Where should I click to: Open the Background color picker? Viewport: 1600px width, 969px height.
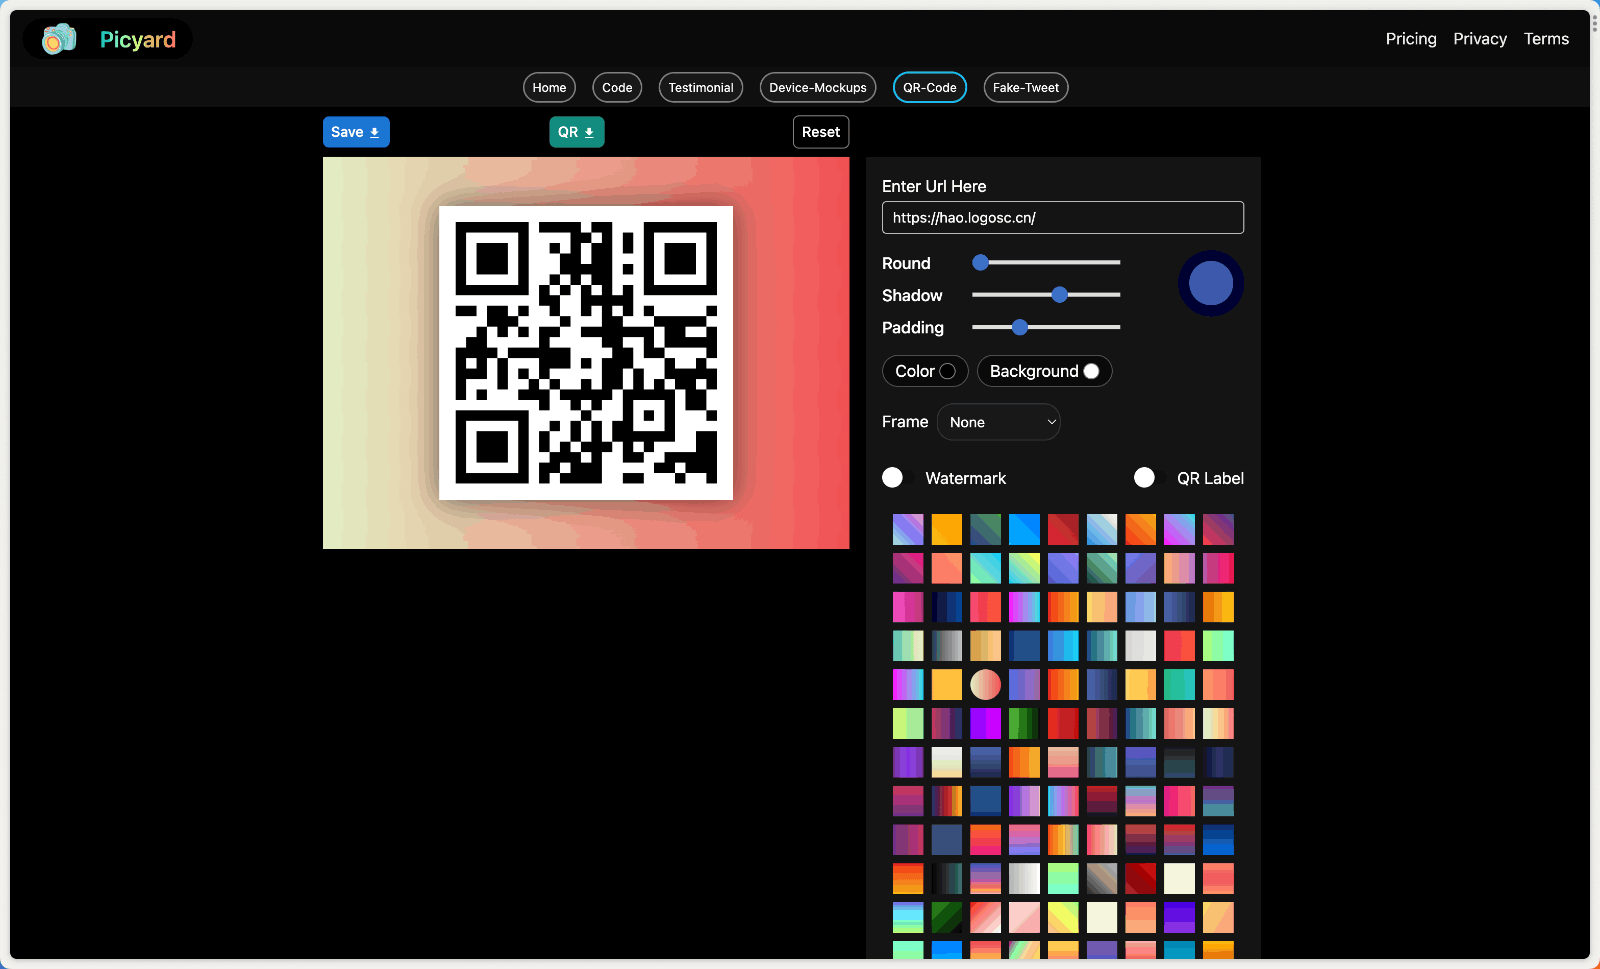(1091, 371)
